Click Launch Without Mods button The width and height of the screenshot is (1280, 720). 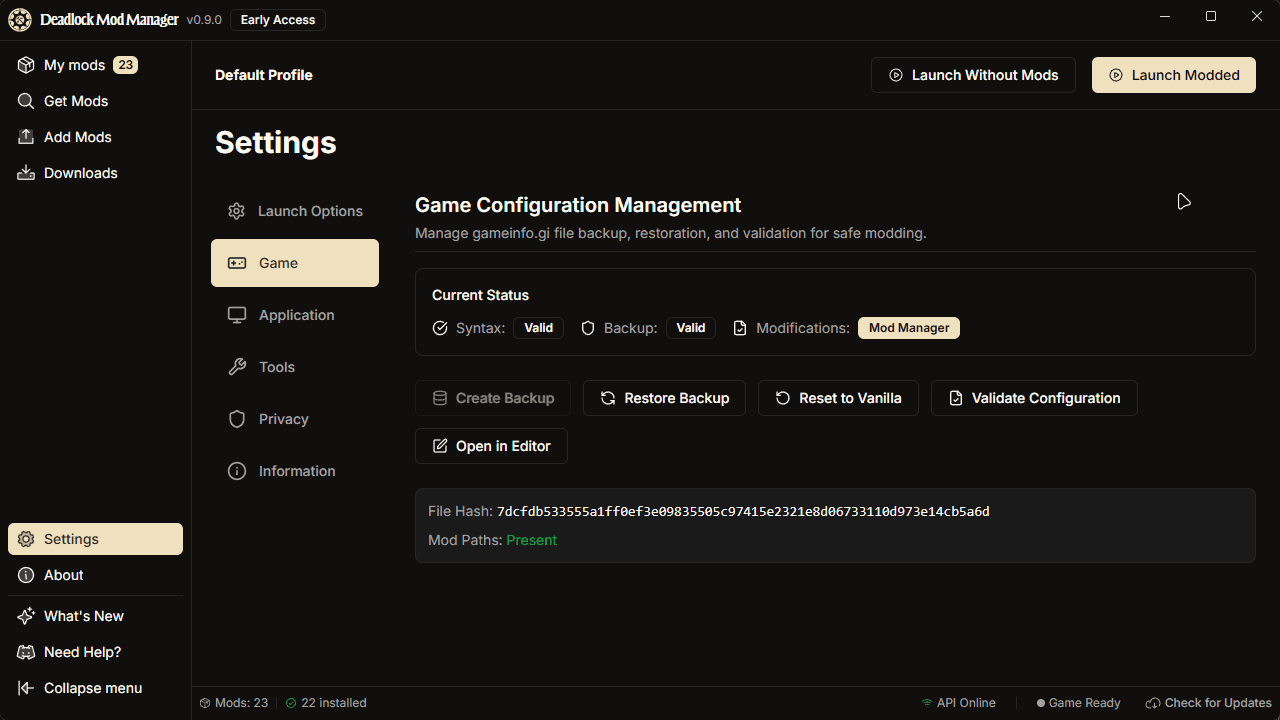tap(973, 75)
